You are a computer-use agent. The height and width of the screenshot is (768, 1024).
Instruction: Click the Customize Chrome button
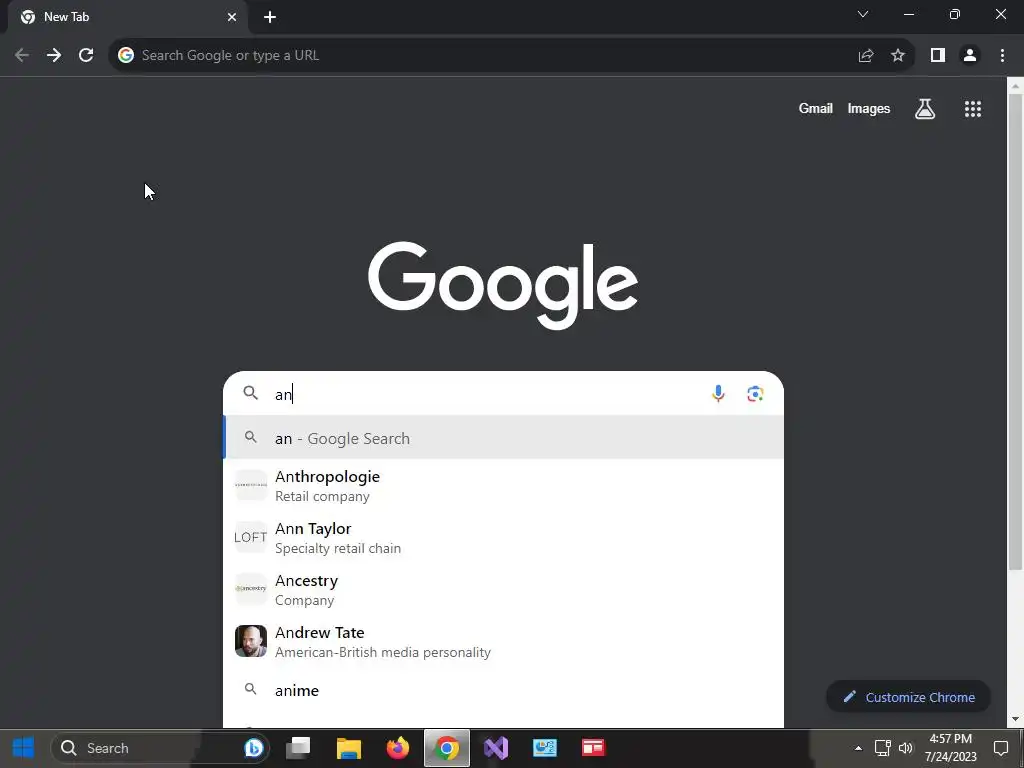(908, 697)
